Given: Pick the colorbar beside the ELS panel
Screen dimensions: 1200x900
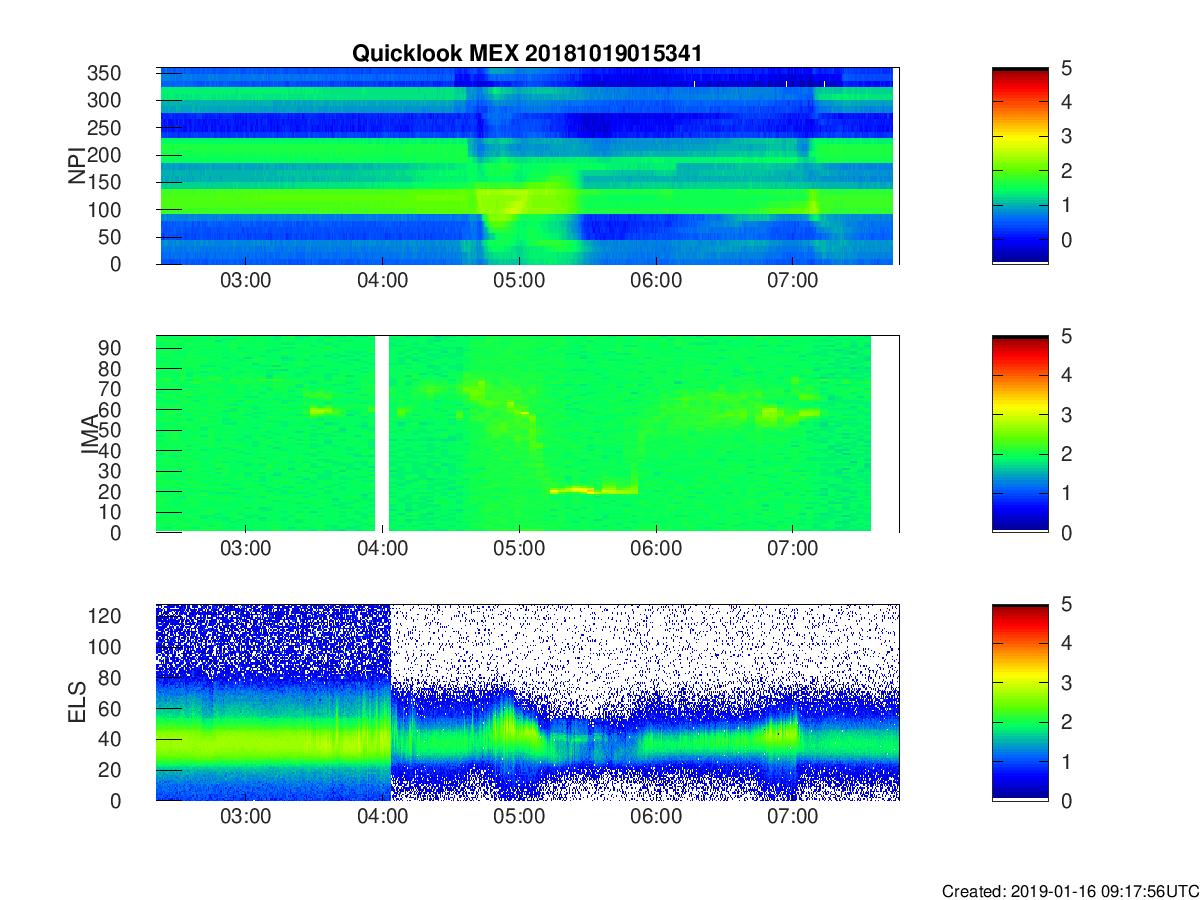Looking at the screenshot, I should tap(1020, 702).
